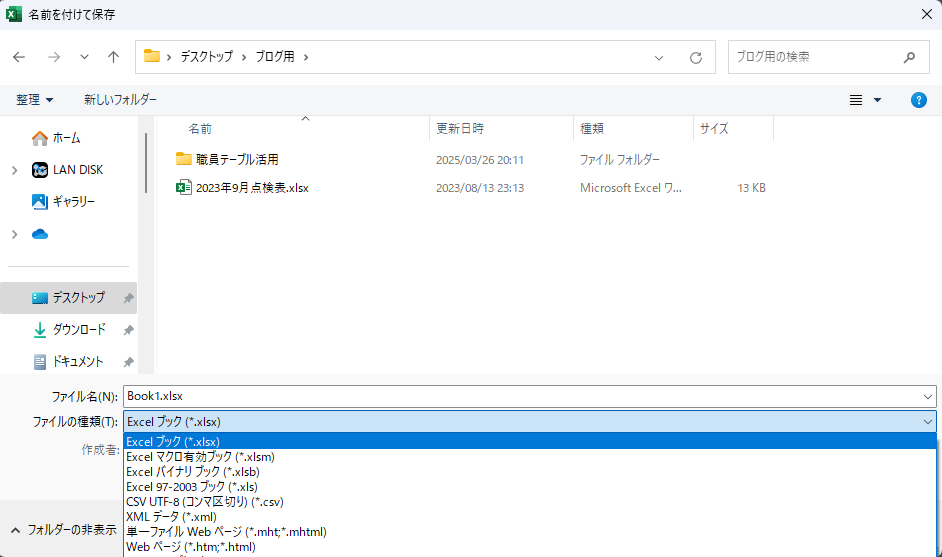Select the 職員テーブル活用 folder
The image size is (942, 557).
click(x=237, y=159)
